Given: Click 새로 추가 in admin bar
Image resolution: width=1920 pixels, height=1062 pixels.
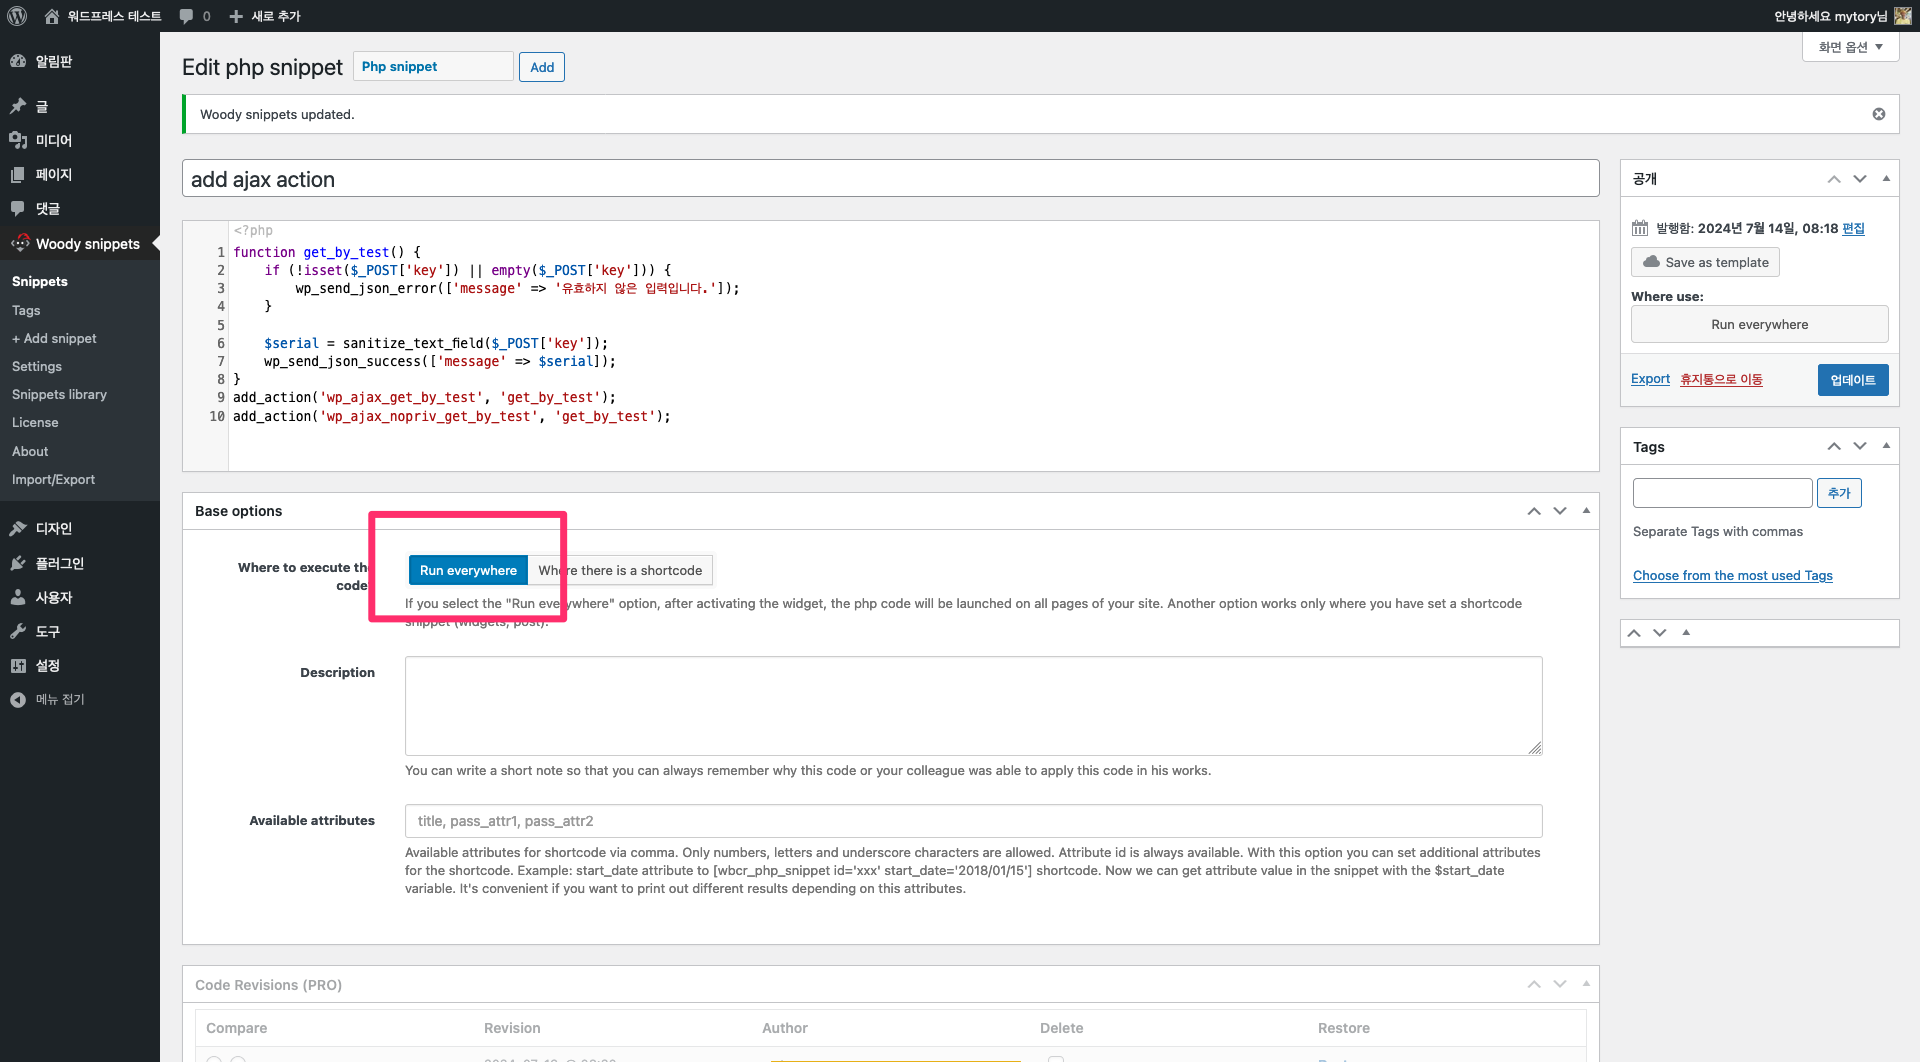Looking at the screenshot, I should point(265,16).
